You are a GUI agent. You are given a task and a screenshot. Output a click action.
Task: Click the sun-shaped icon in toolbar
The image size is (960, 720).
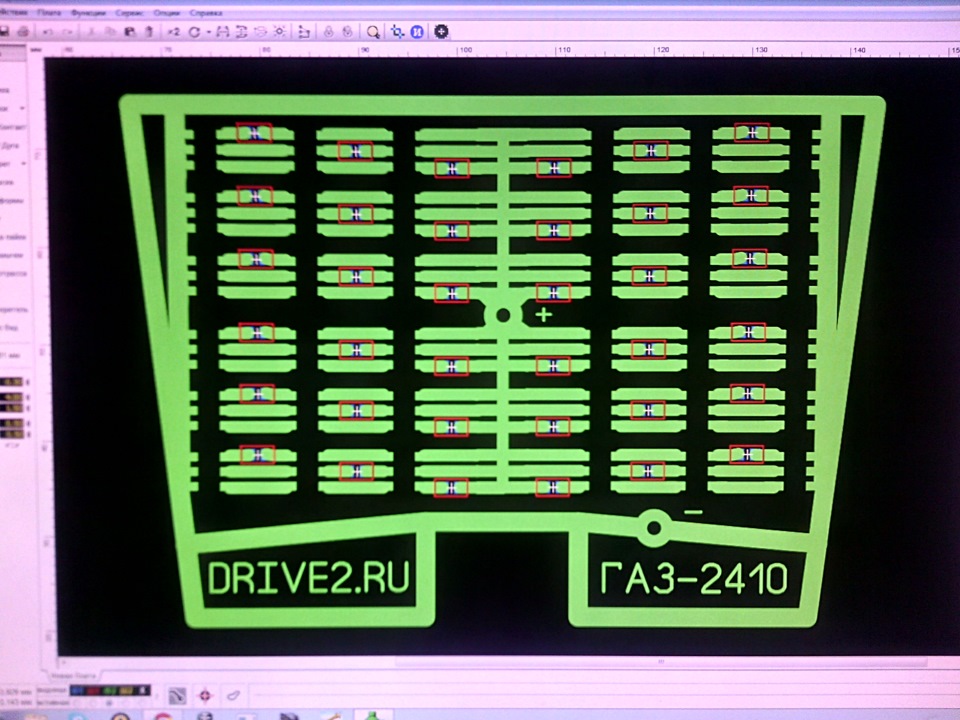280,31
